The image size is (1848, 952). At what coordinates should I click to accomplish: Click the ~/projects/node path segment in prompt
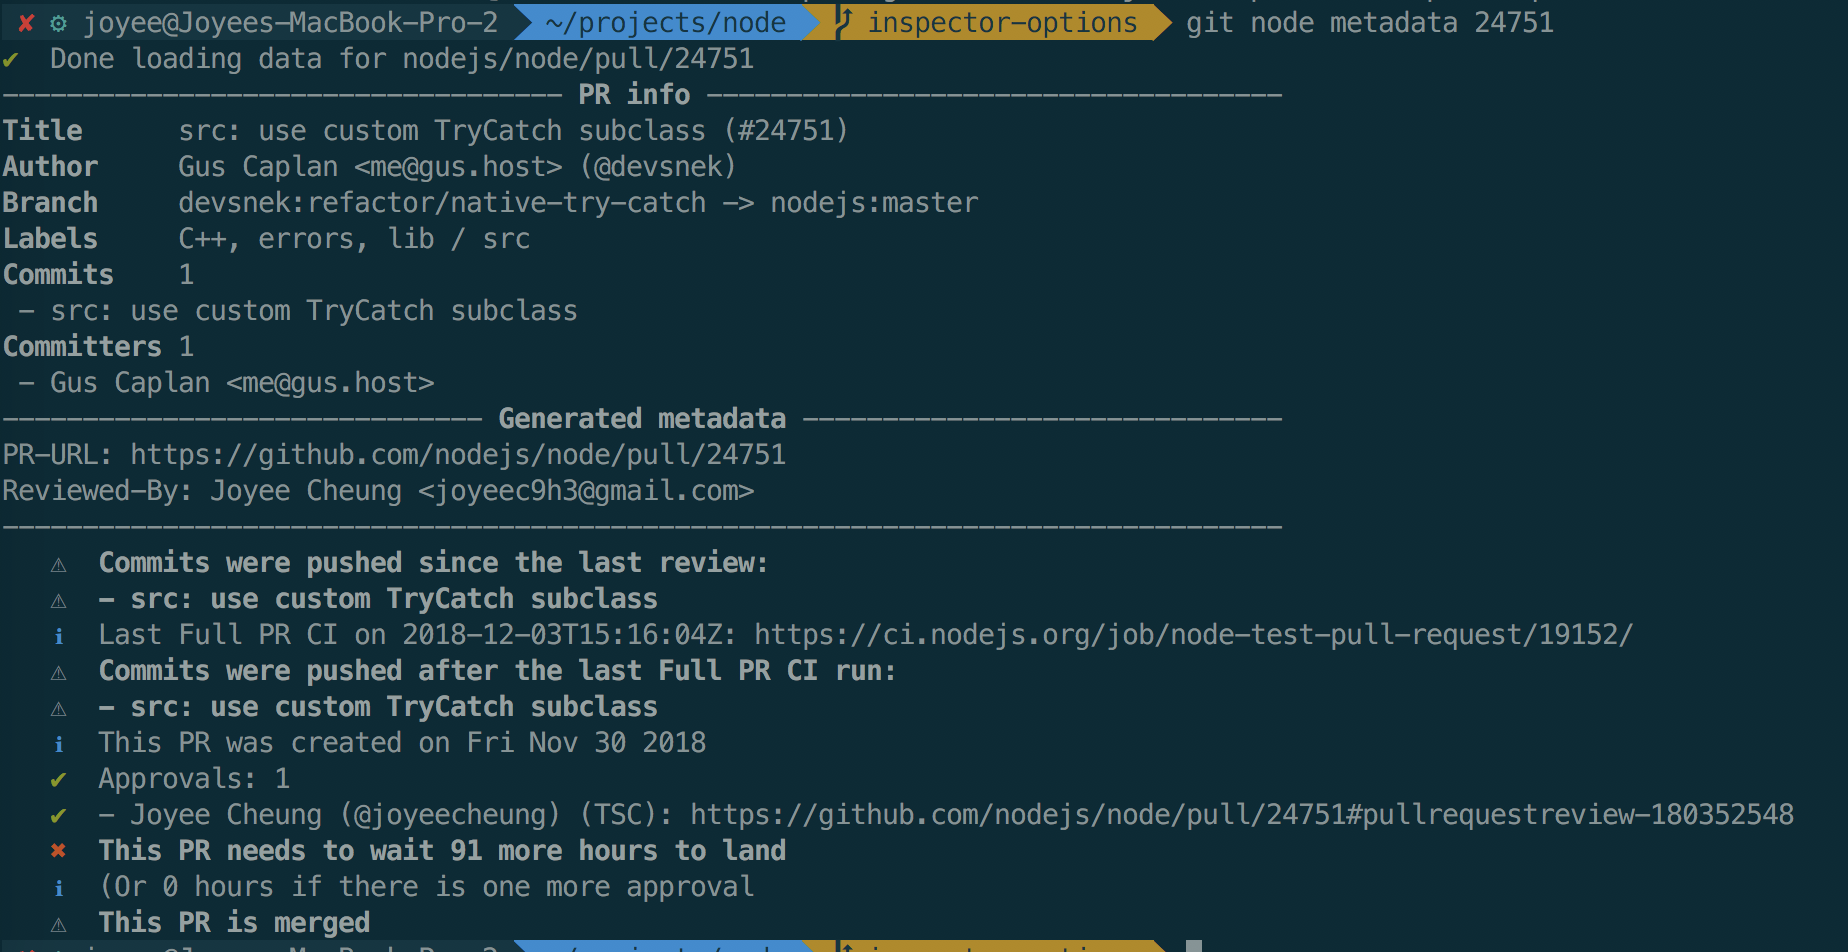point(665,22)
